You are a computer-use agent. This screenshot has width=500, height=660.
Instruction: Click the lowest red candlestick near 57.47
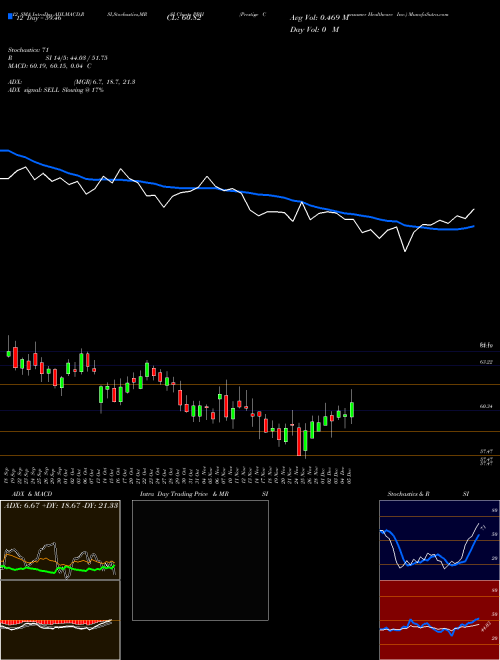(299, 441)
